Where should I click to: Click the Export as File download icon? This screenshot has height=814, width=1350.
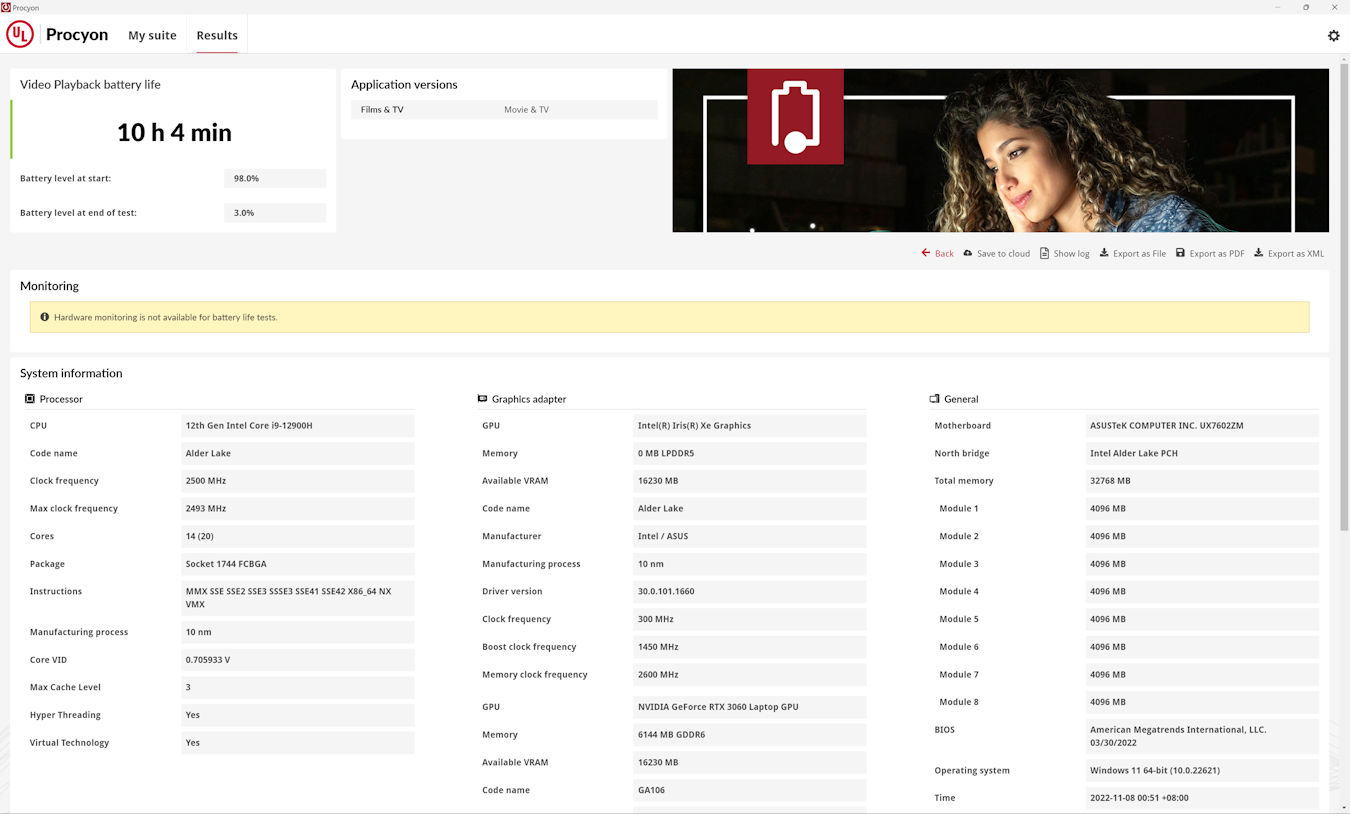[x=1104, y=253]
